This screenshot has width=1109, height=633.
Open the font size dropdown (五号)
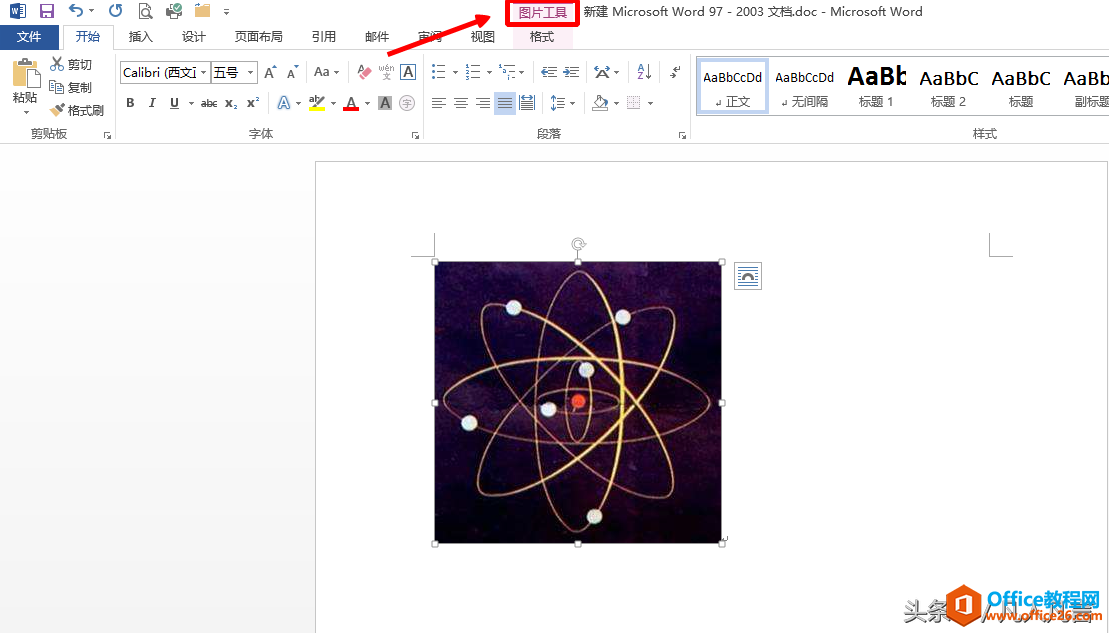point(249,72)
